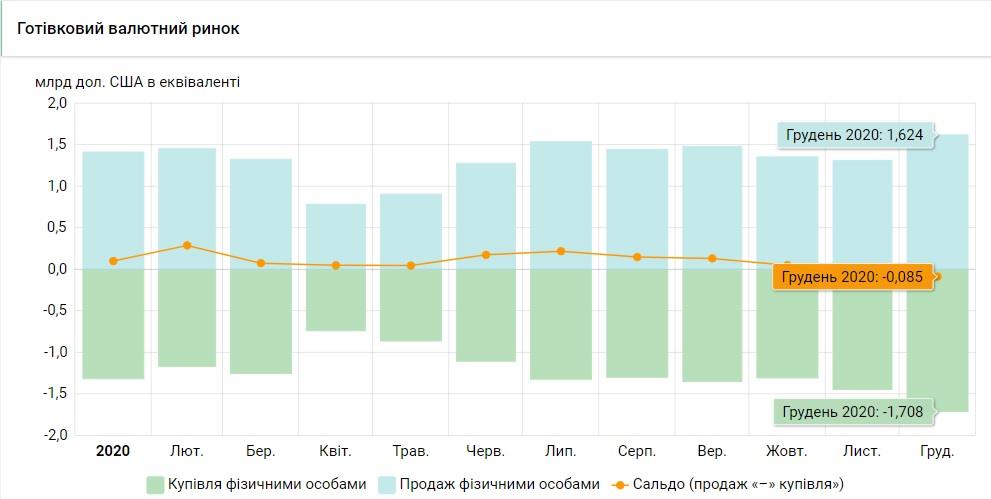Click the 'Готівковий валютний ринок' chart title
The width and height of the screenshot is (991, 499).
pyautogui.click(x=129, y=29)
